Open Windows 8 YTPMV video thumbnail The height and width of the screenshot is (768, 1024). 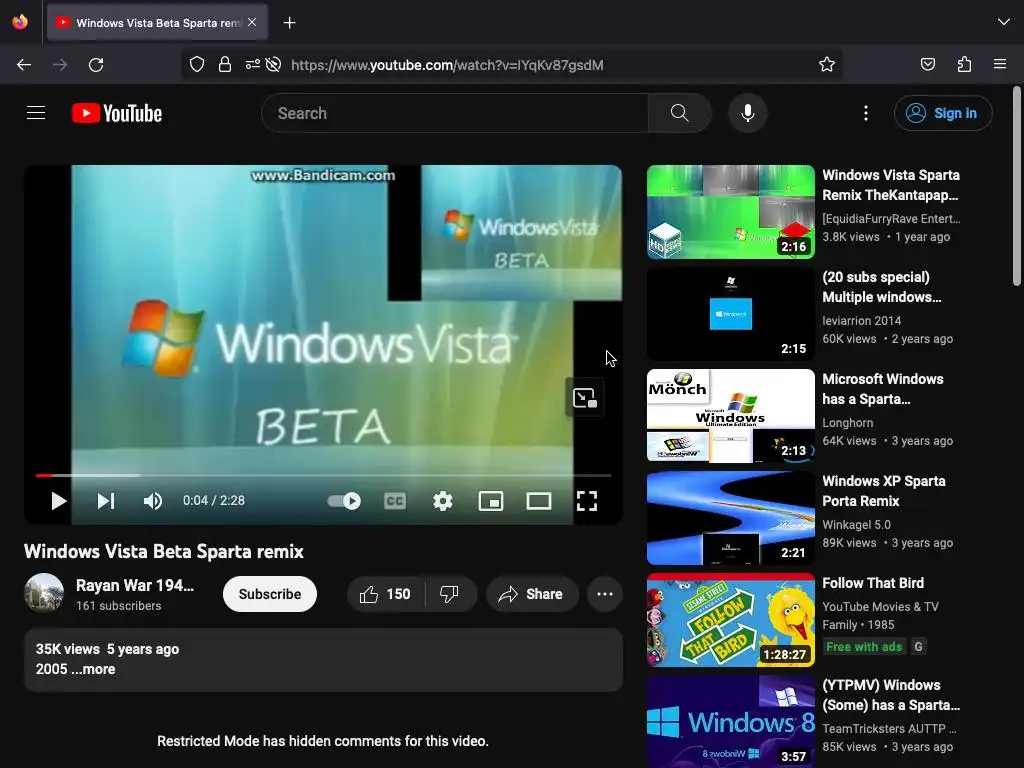tap(731, 722)
